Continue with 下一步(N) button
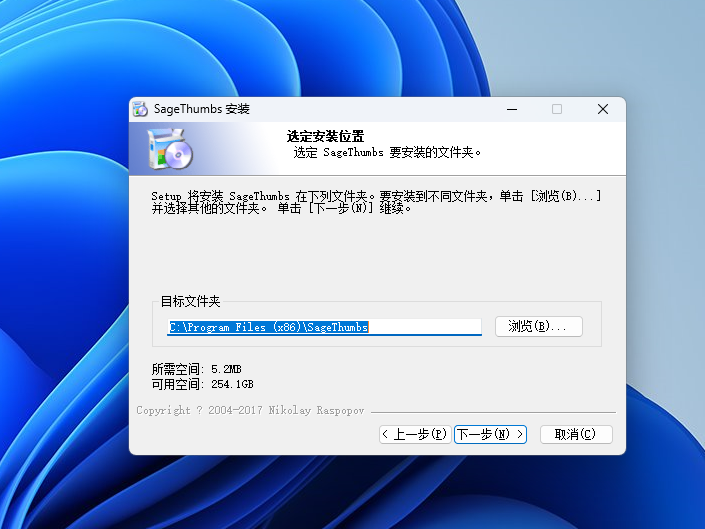This screenshot has width=705, height=529. tap(490, 434)
